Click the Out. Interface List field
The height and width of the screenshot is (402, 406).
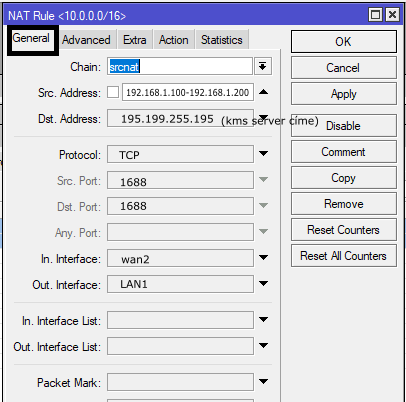pos(180,346)
